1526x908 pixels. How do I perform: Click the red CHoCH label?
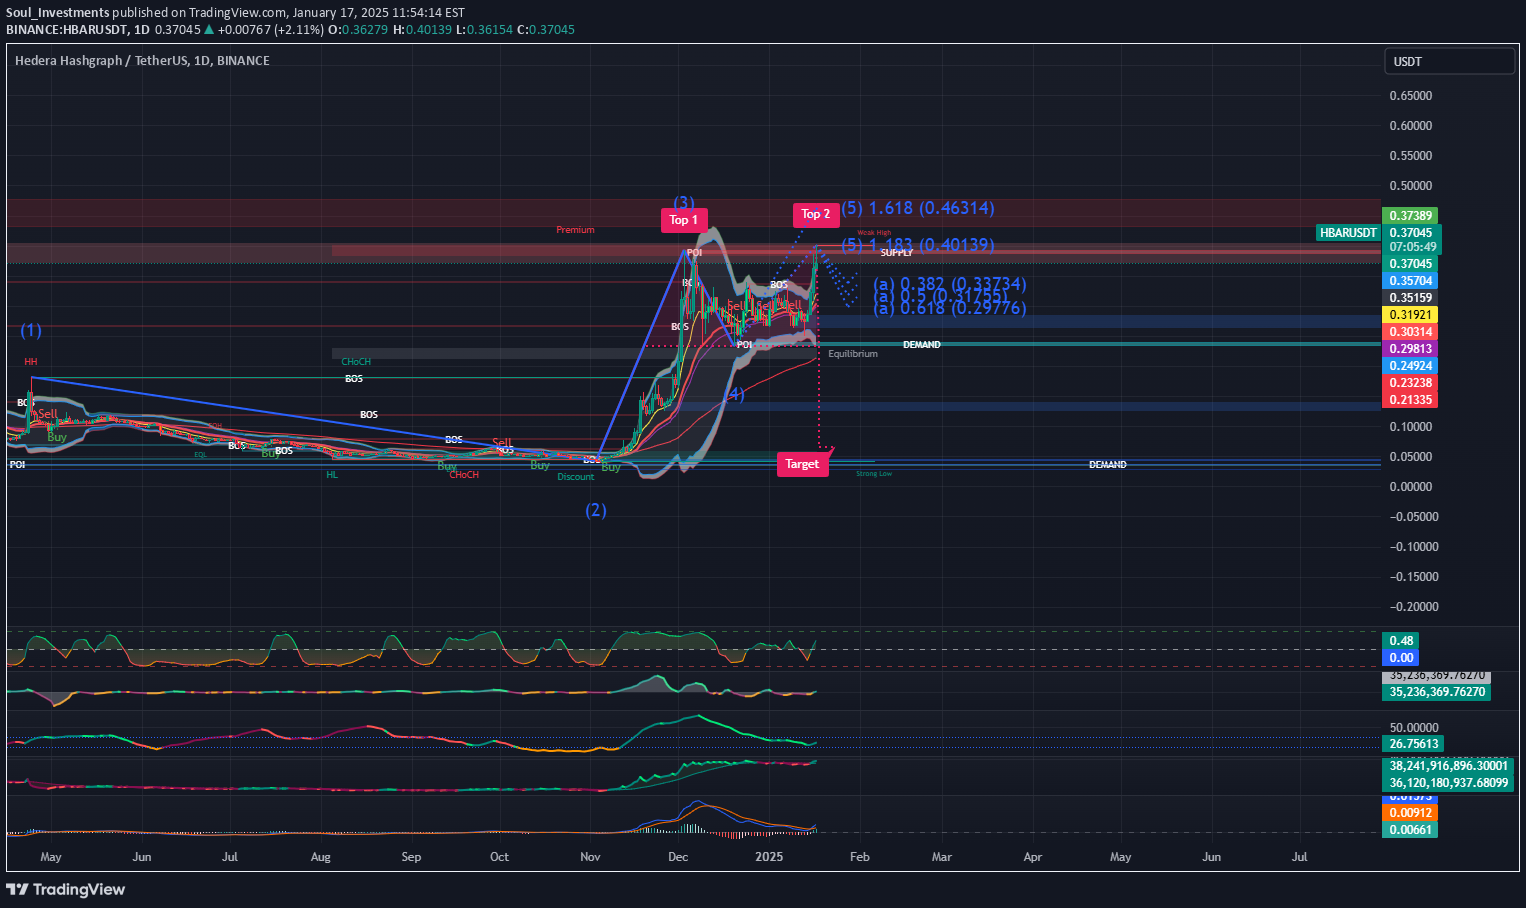click(464, 475)
